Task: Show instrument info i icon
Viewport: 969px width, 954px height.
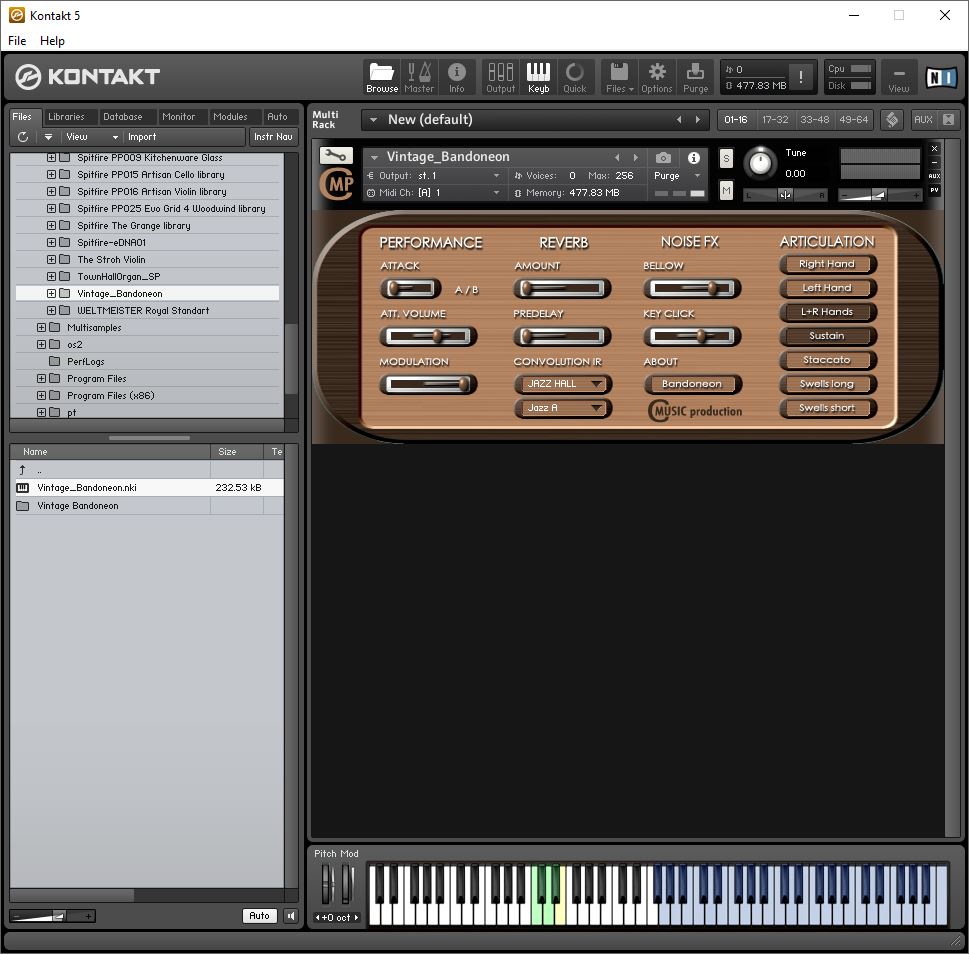Action: (694, 158)
